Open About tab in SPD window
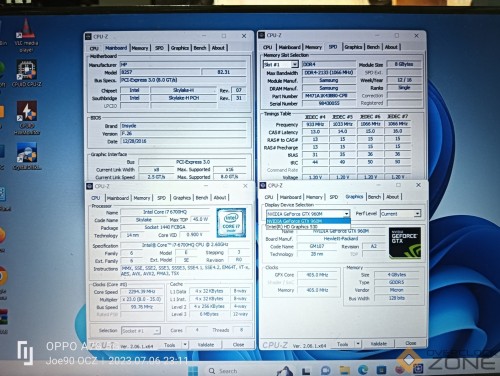The width and height of the screenshot is (500, 376). (x=391, y=47)
